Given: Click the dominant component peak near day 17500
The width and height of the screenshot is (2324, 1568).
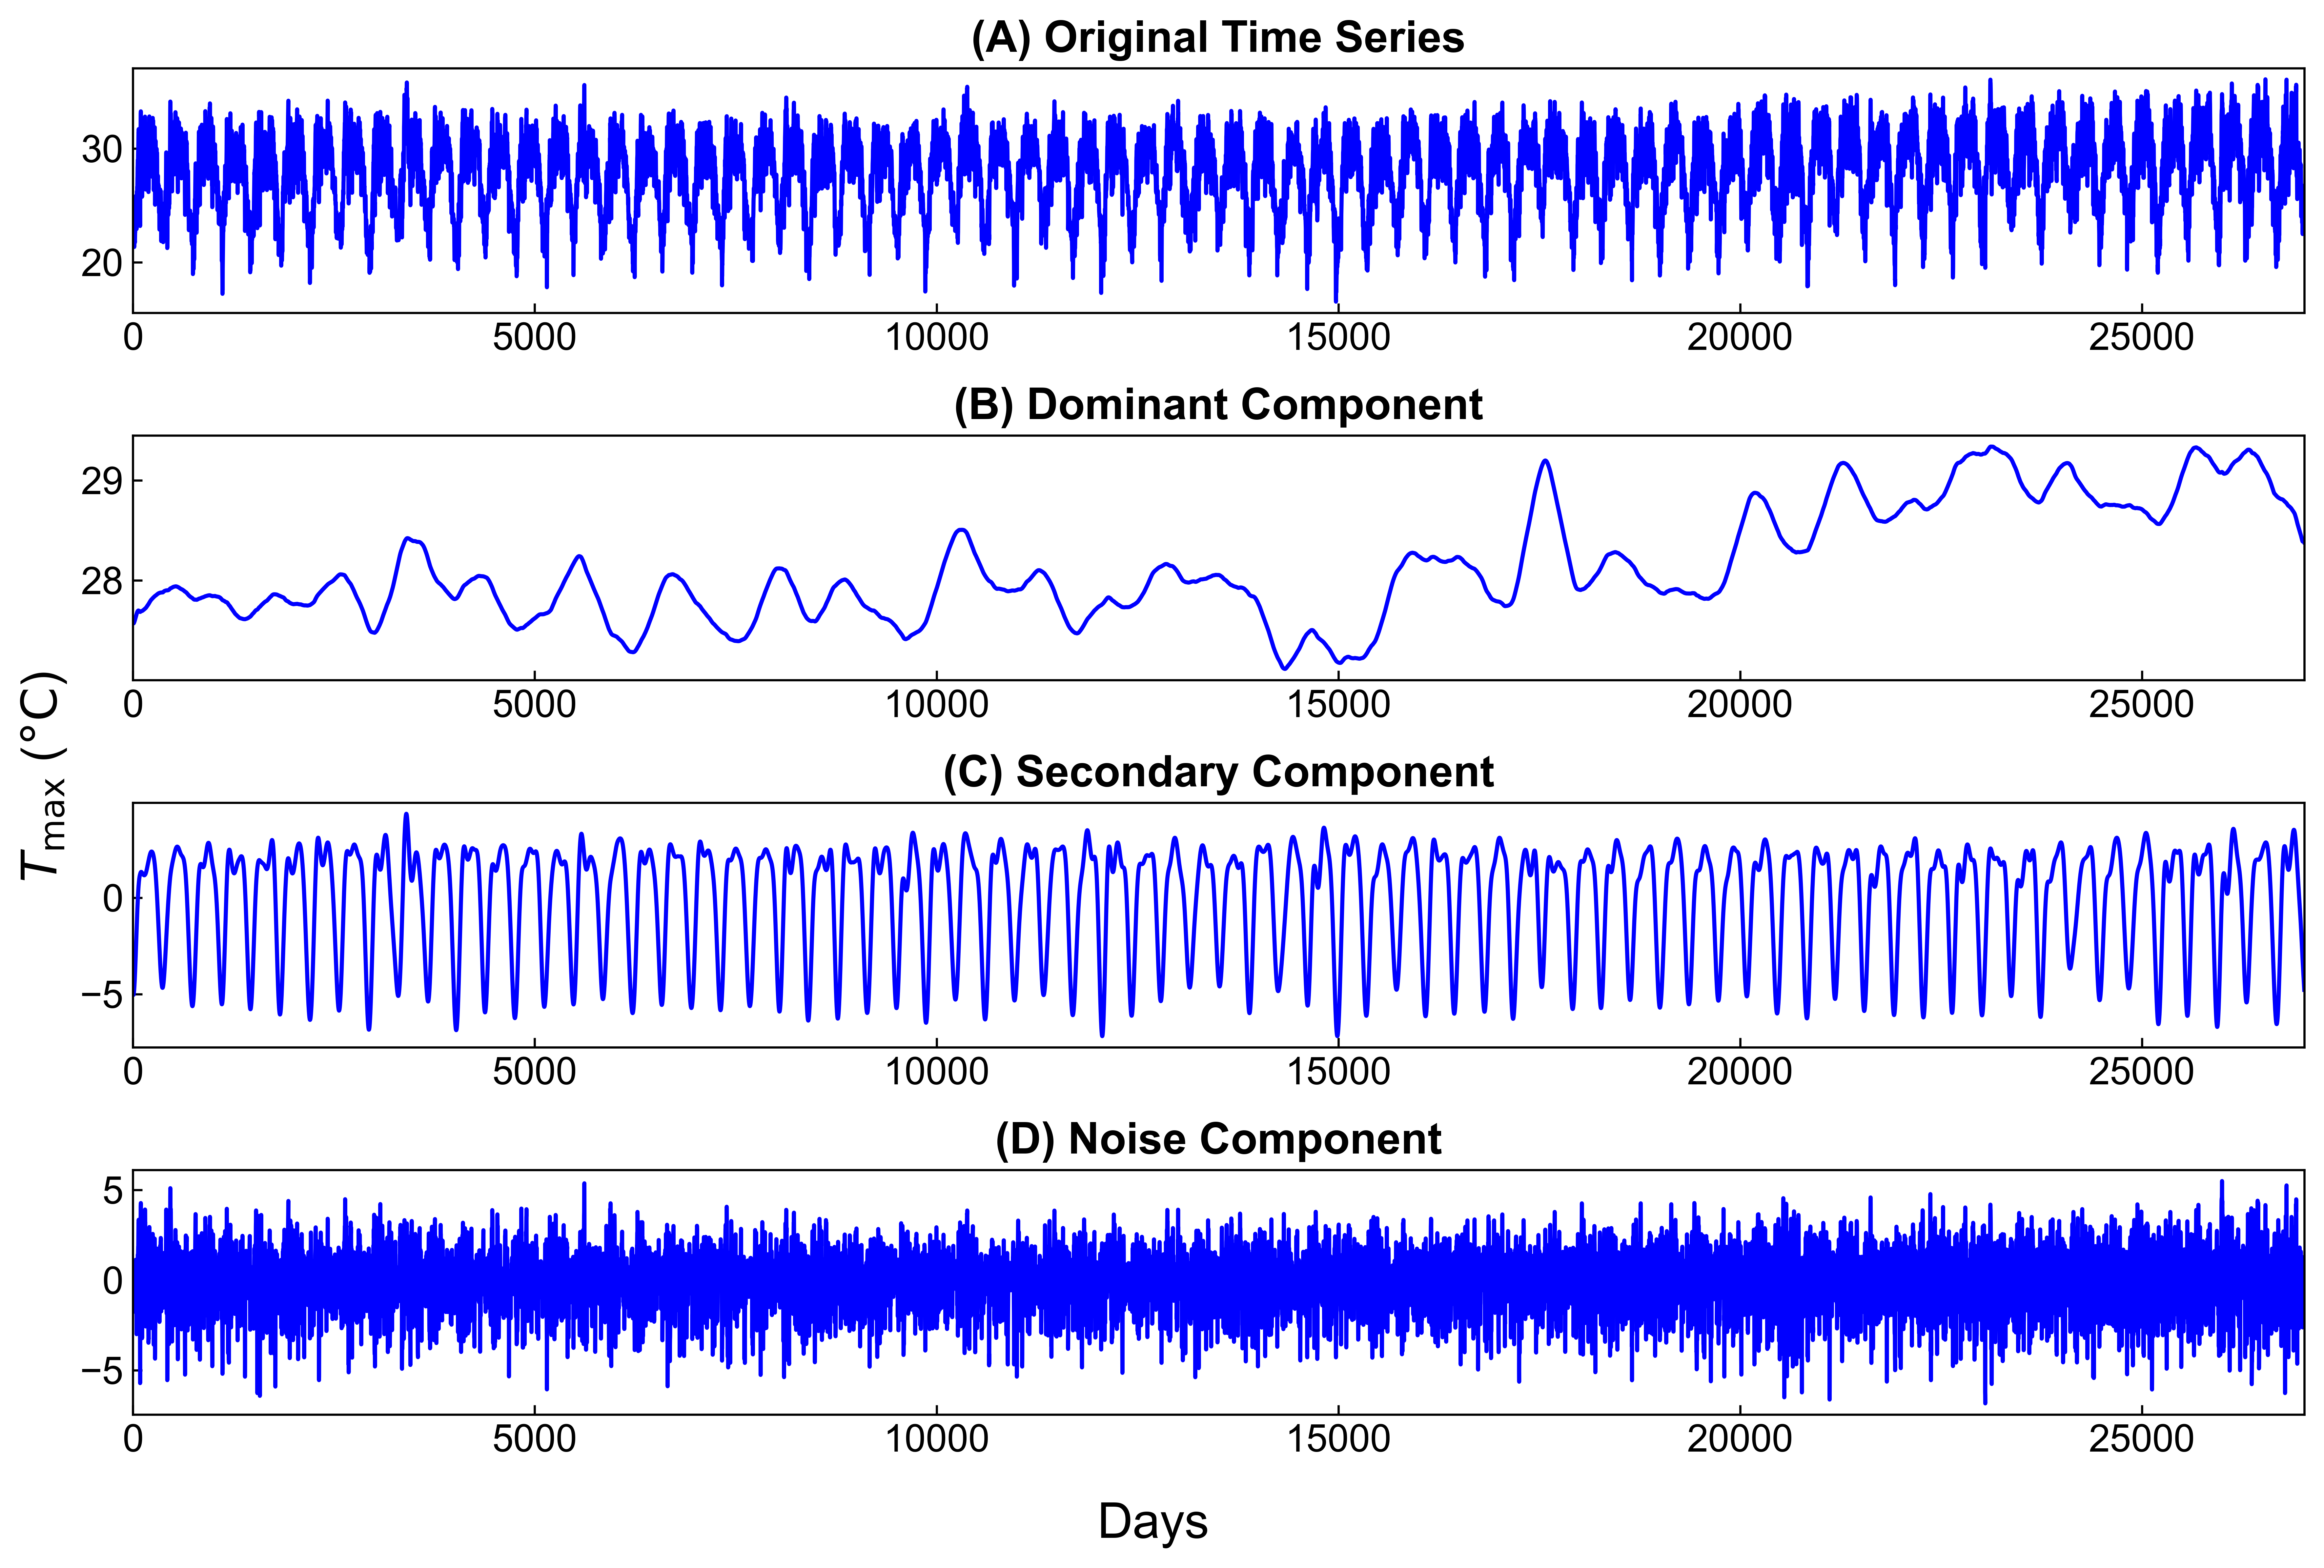Looking at the screenshot, I should 1545,461.
